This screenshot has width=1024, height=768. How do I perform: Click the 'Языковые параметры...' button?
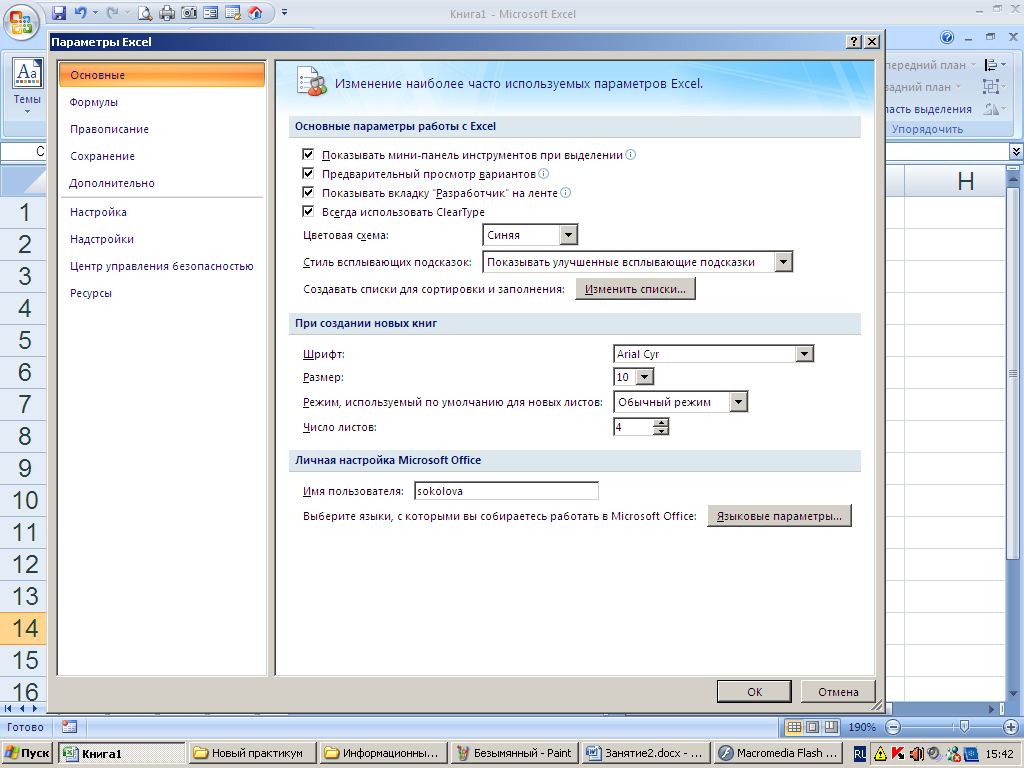tap(779, 516)
